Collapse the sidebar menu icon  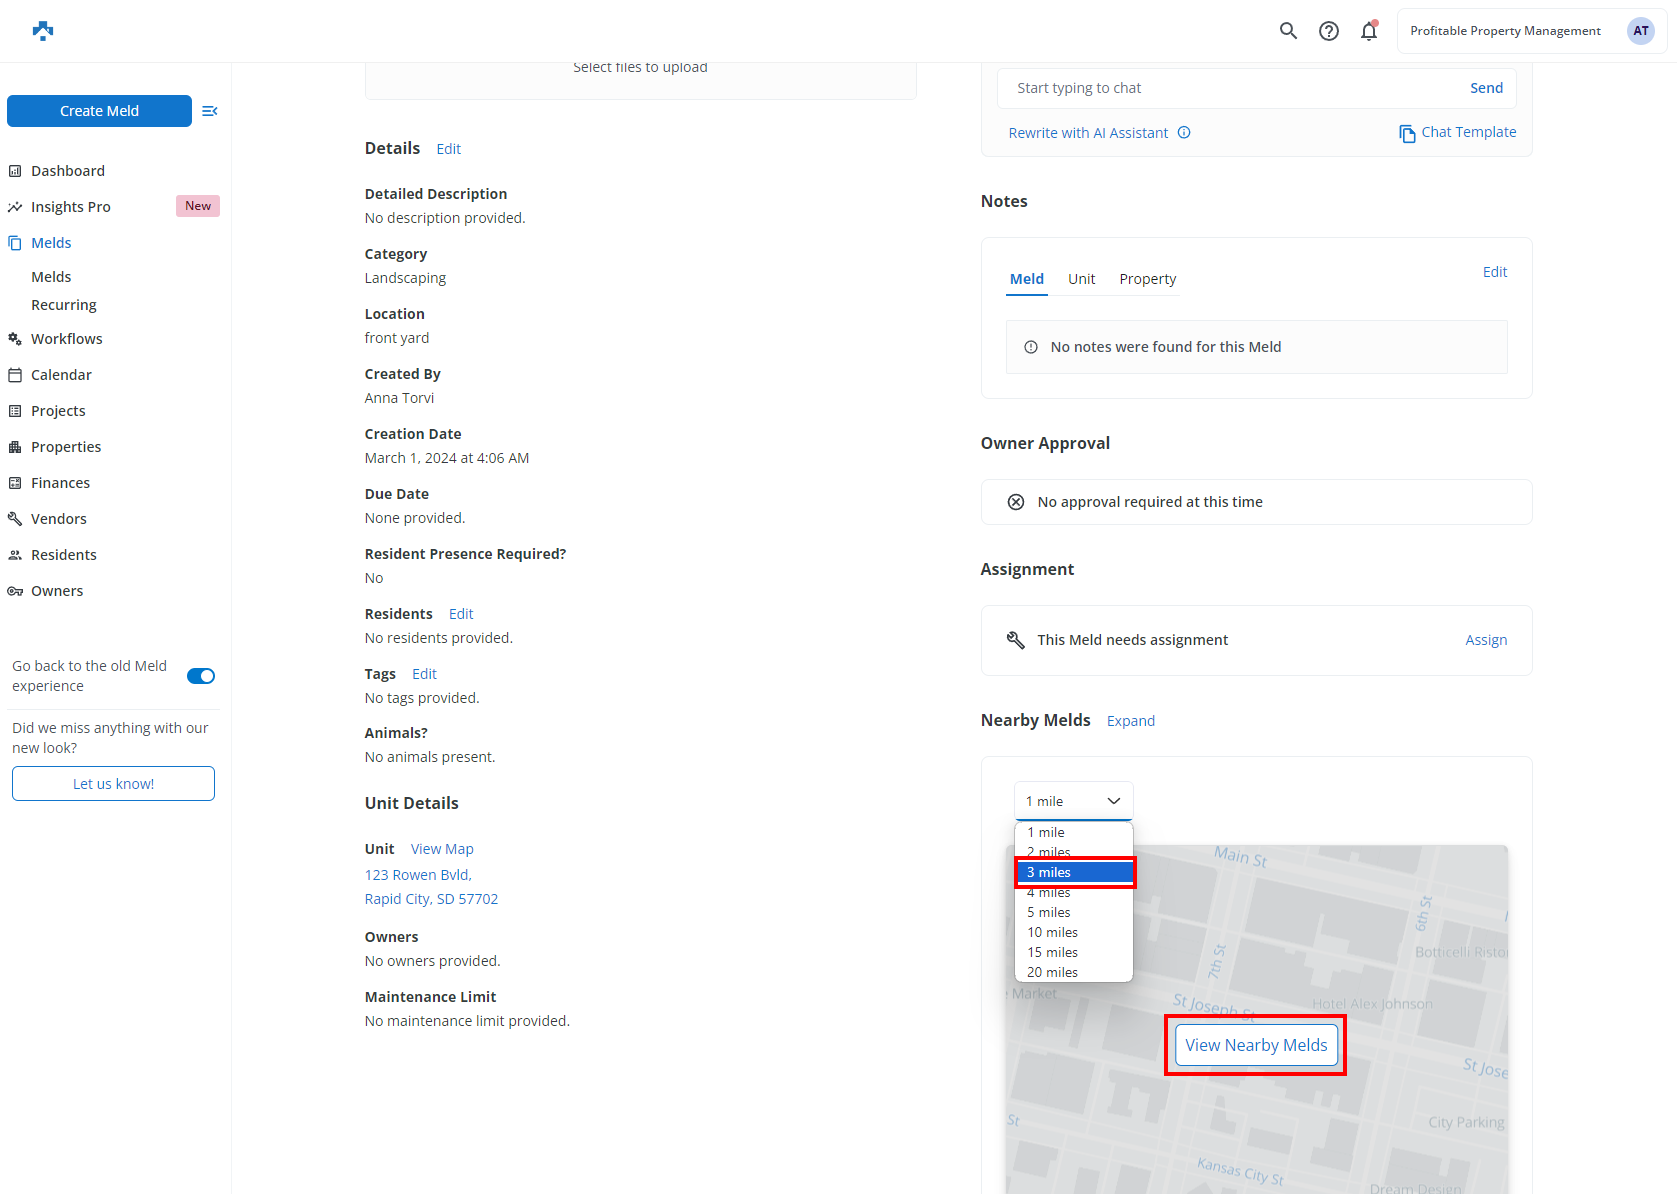pos(210,111)
